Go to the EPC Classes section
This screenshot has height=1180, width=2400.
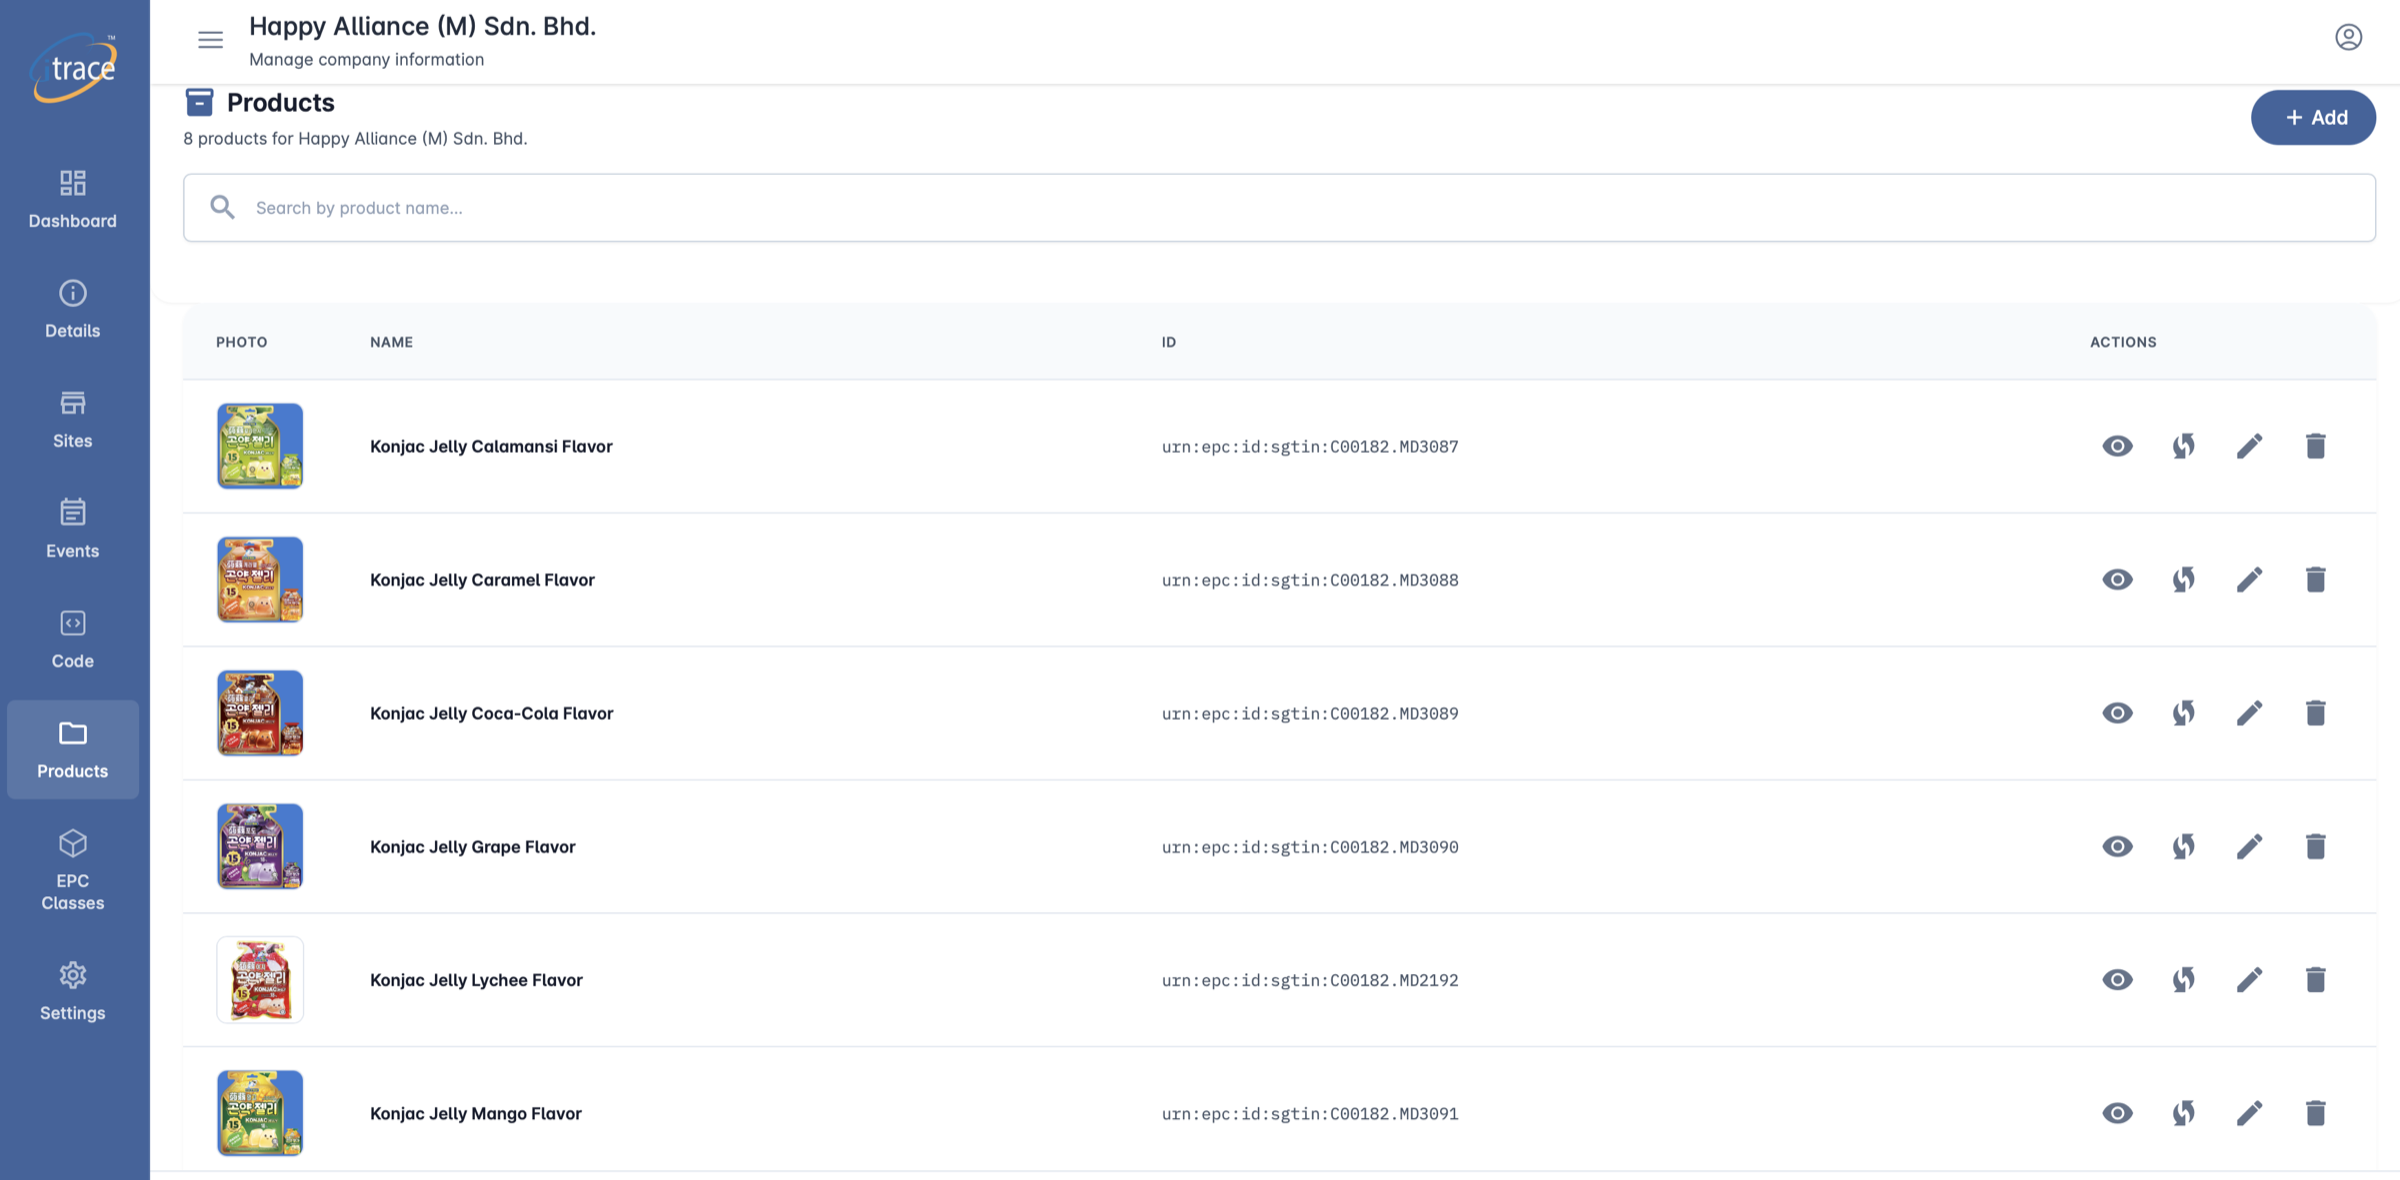pos(73,869)
